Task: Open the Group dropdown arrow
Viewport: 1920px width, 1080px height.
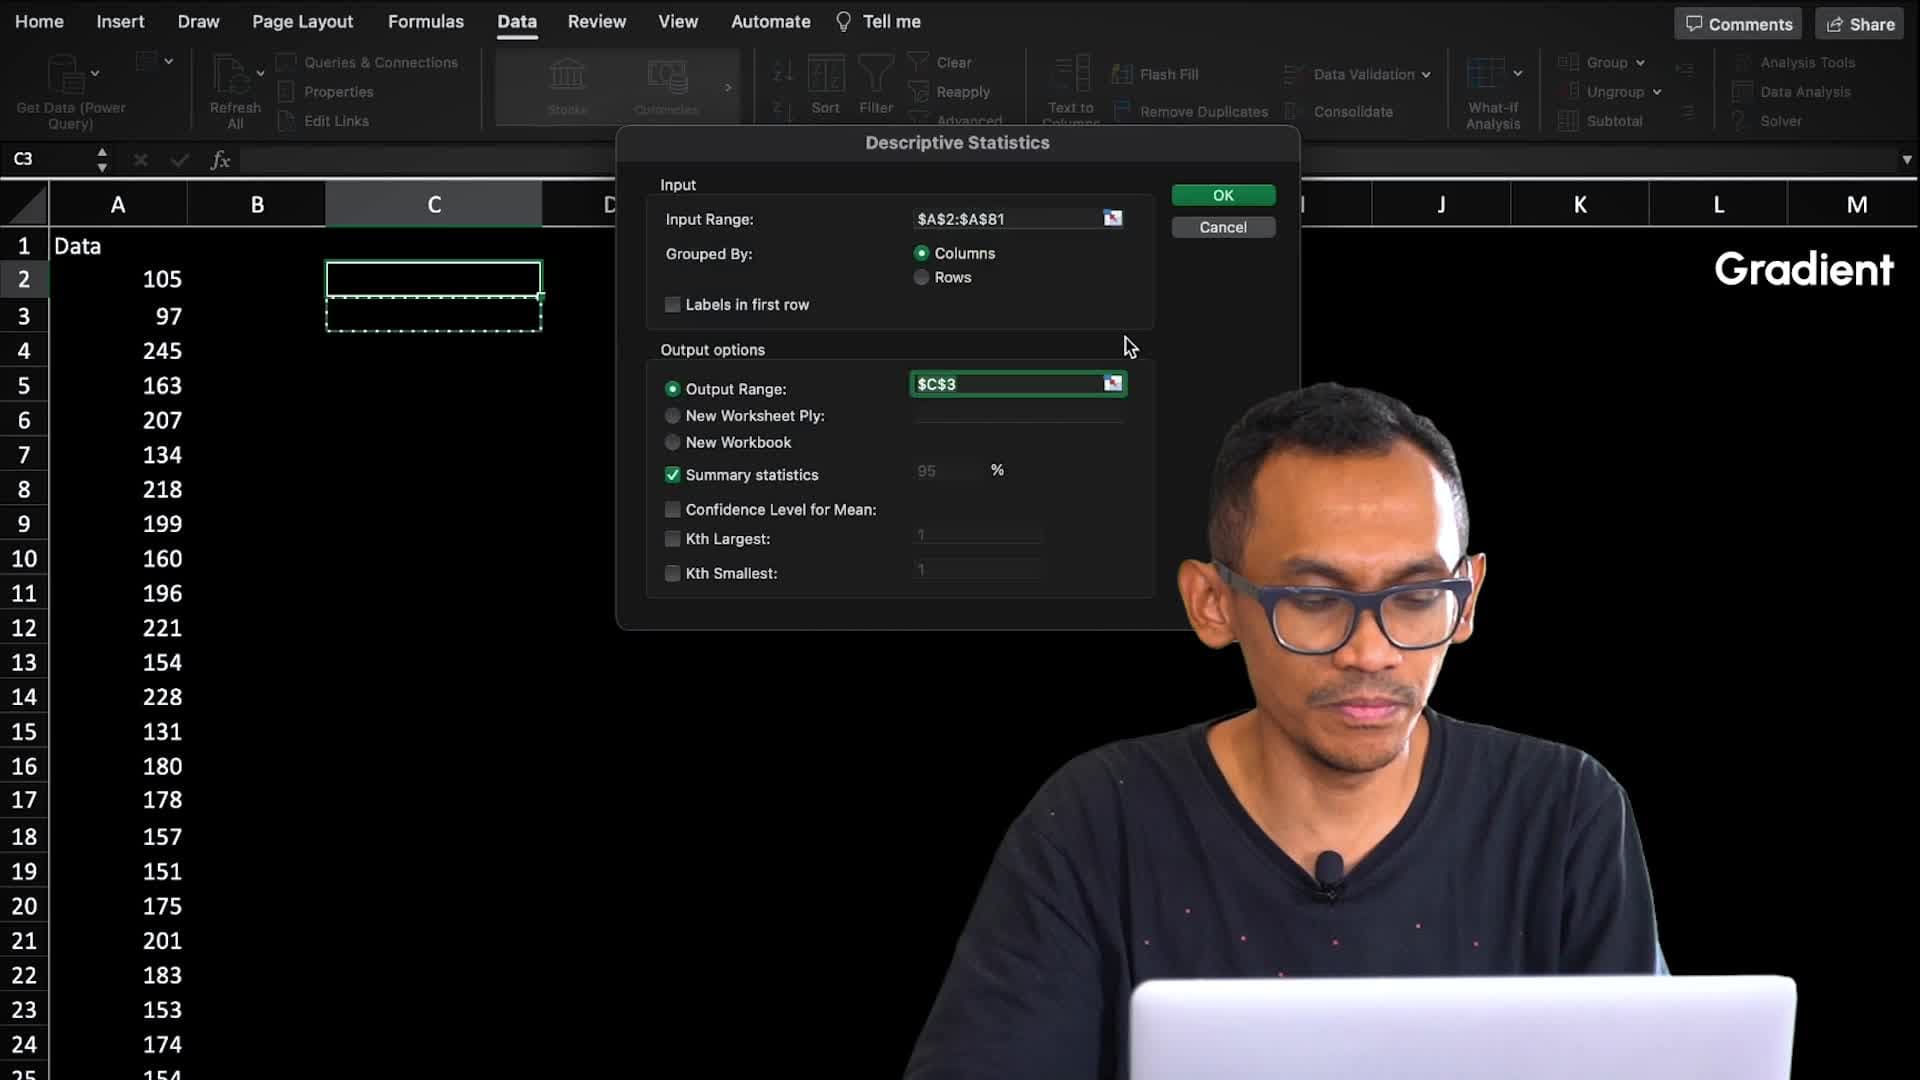Action: click(x=1642, y=62)
